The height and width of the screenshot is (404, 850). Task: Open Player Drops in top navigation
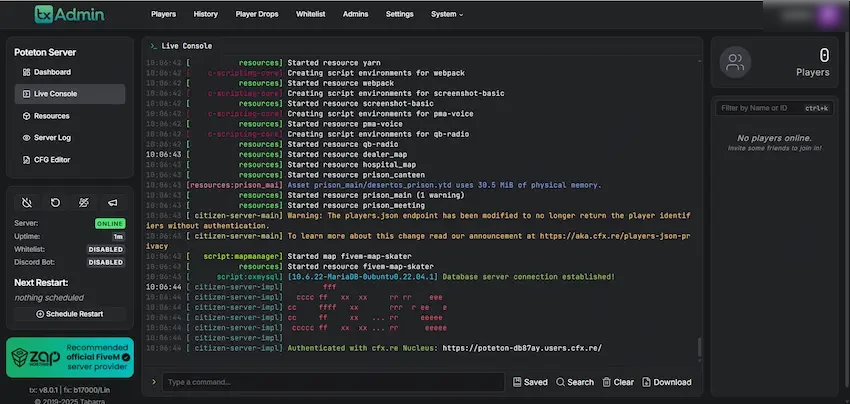pos(257,14)
